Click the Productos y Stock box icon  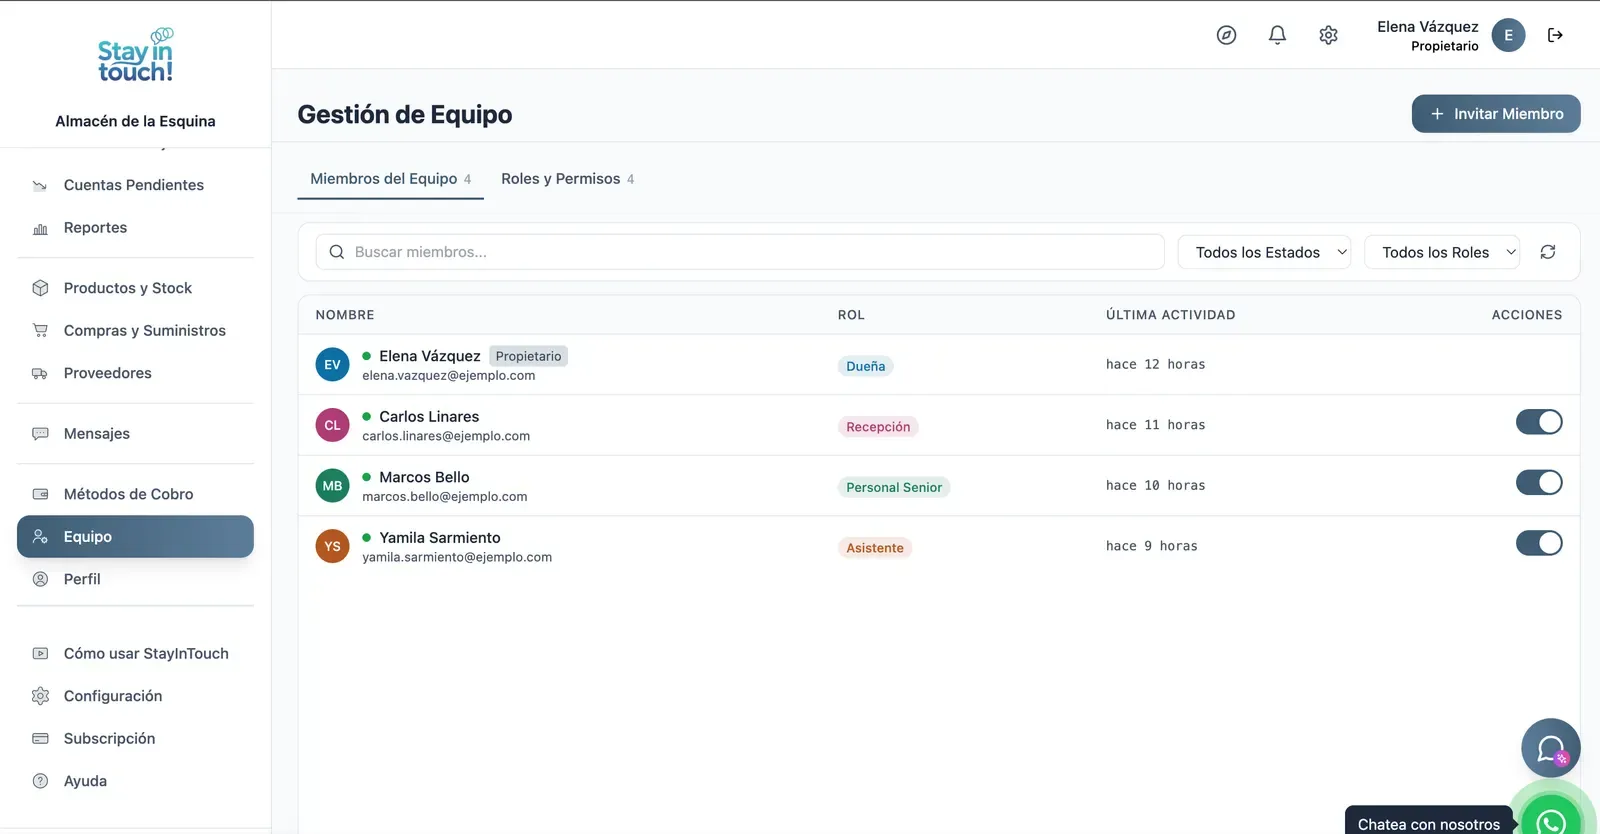coord(40,288)
